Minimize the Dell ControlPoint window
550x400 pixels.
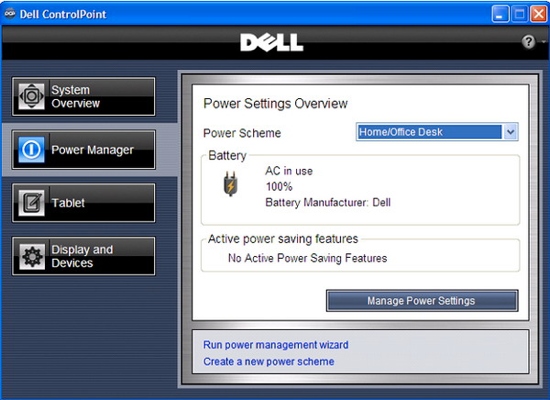coord(500,14)
